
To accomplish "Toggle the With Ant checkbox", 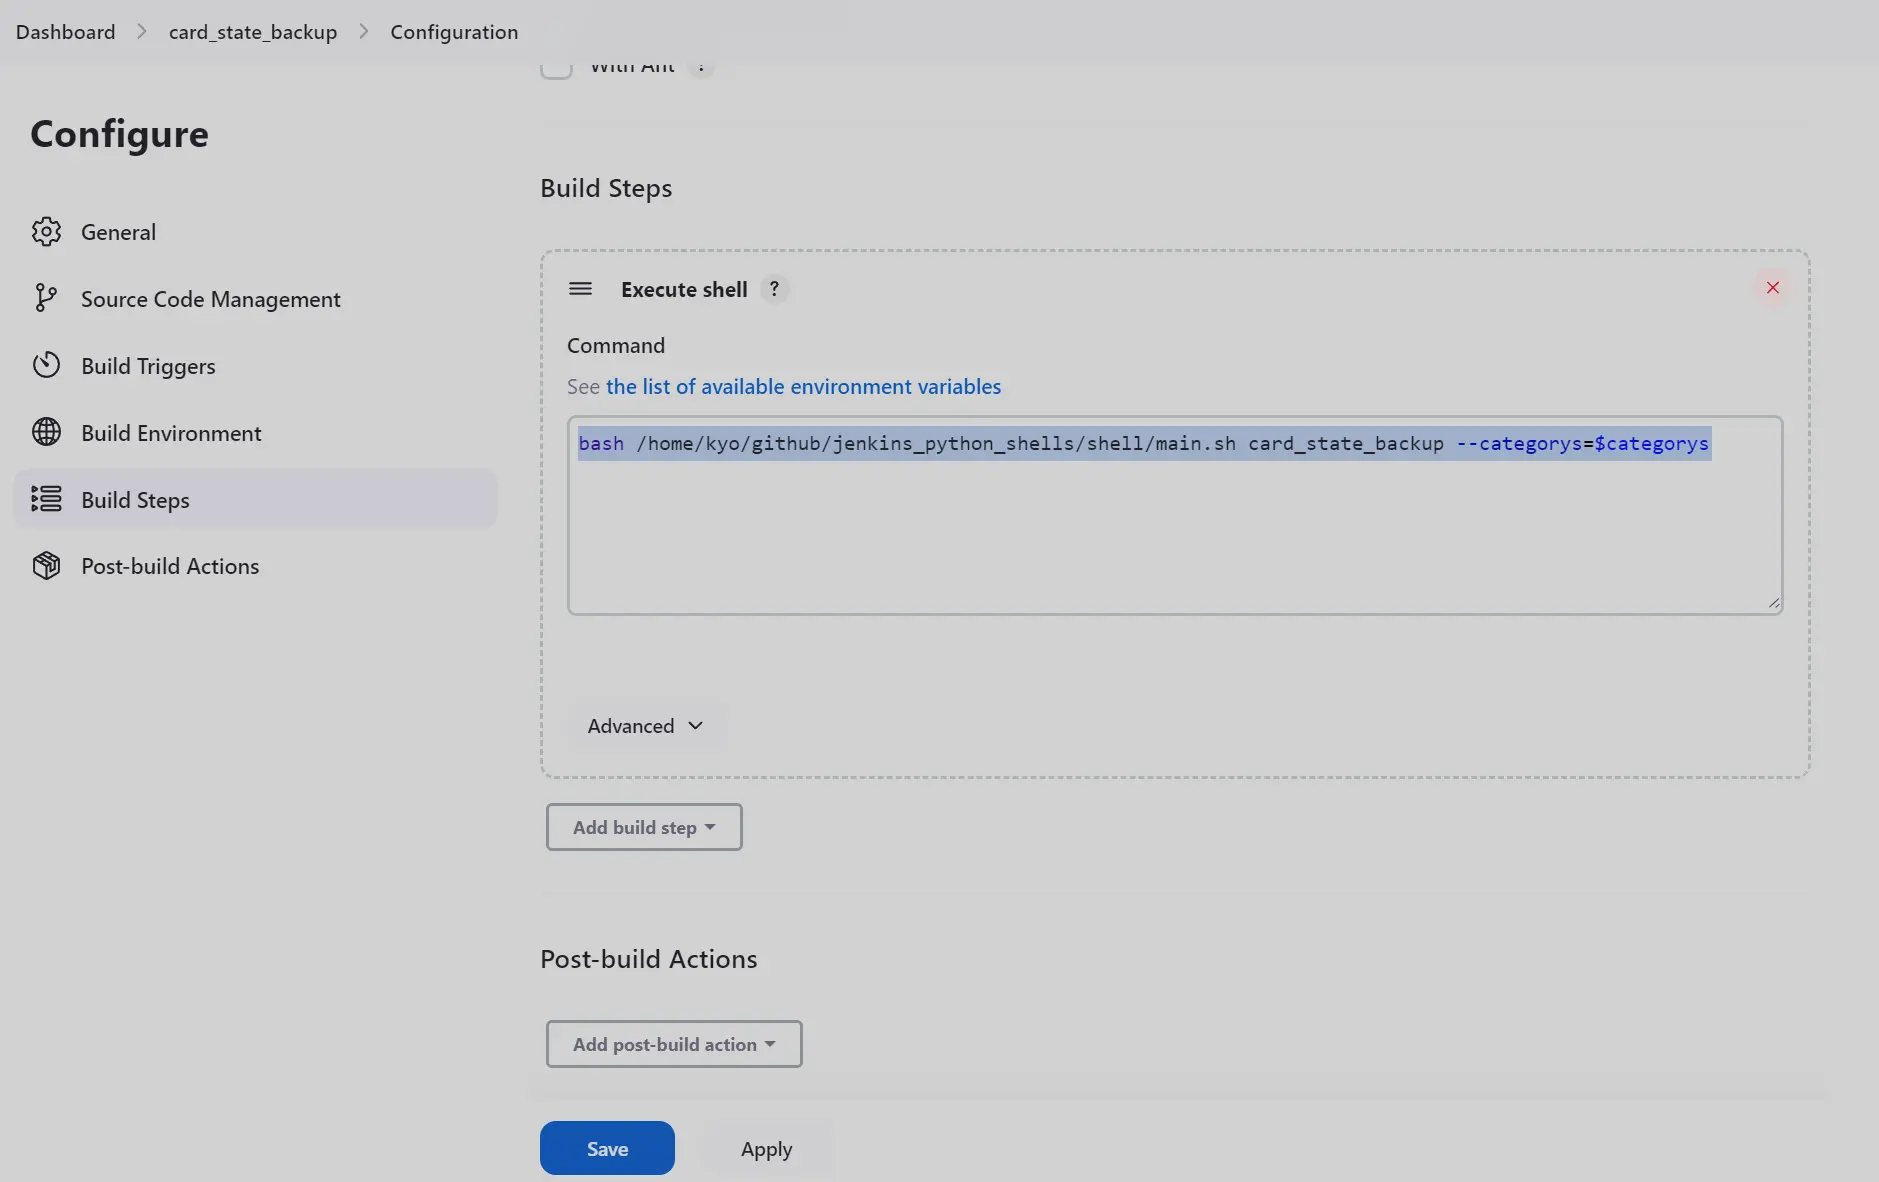I will (x=556, y=68).
